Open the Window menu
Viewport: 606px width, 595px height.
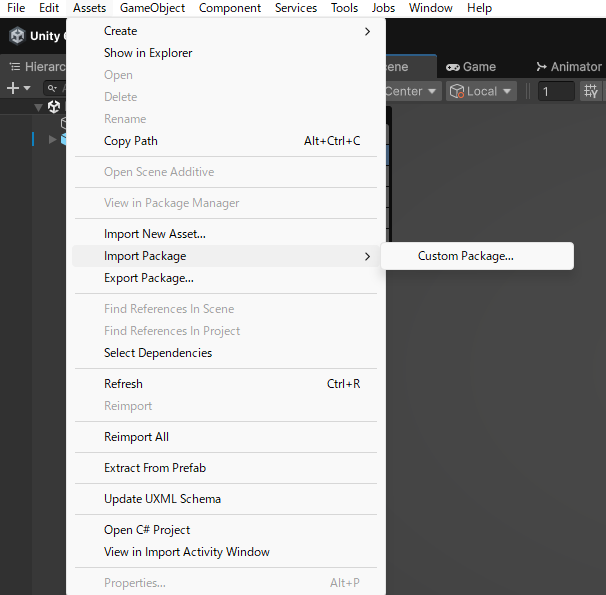[x=431, y=8]
